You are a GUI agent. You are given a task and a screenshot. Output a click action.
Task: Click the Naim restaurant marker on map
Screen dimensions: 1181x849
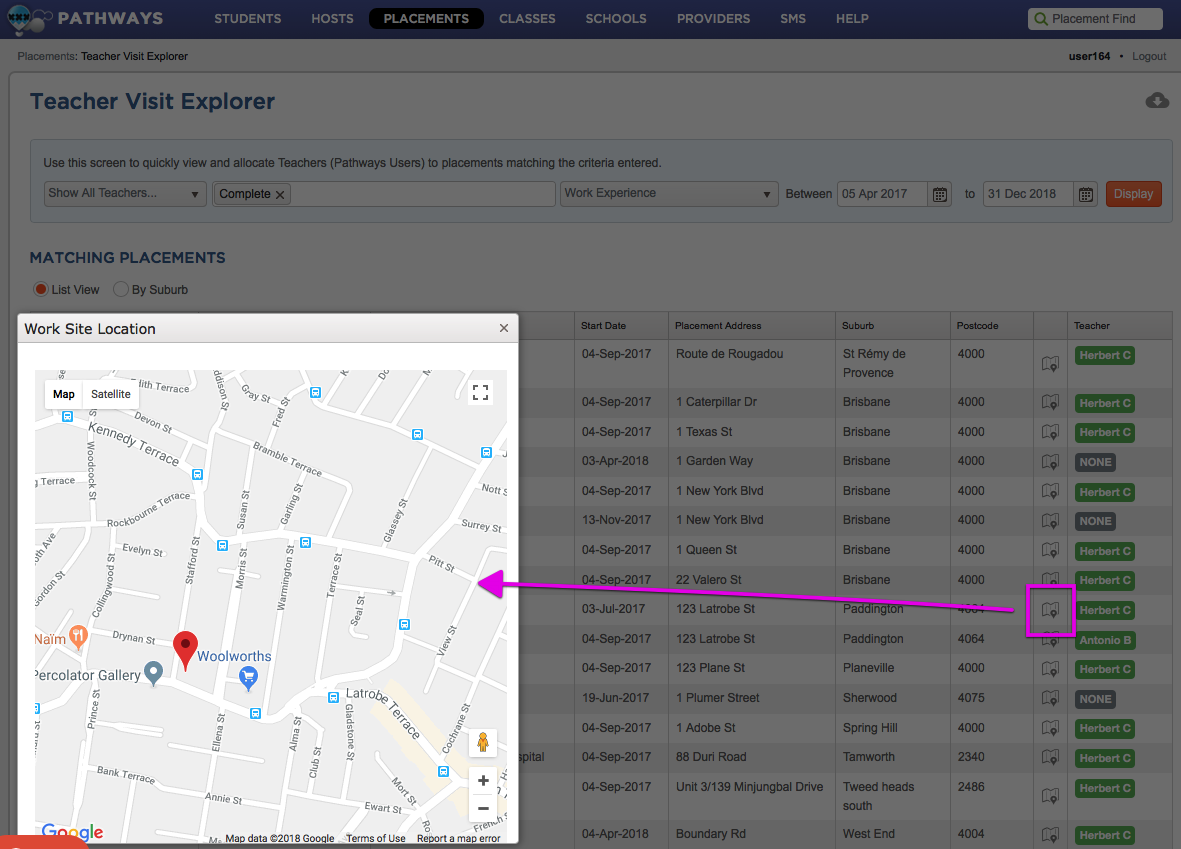[78, 637]
